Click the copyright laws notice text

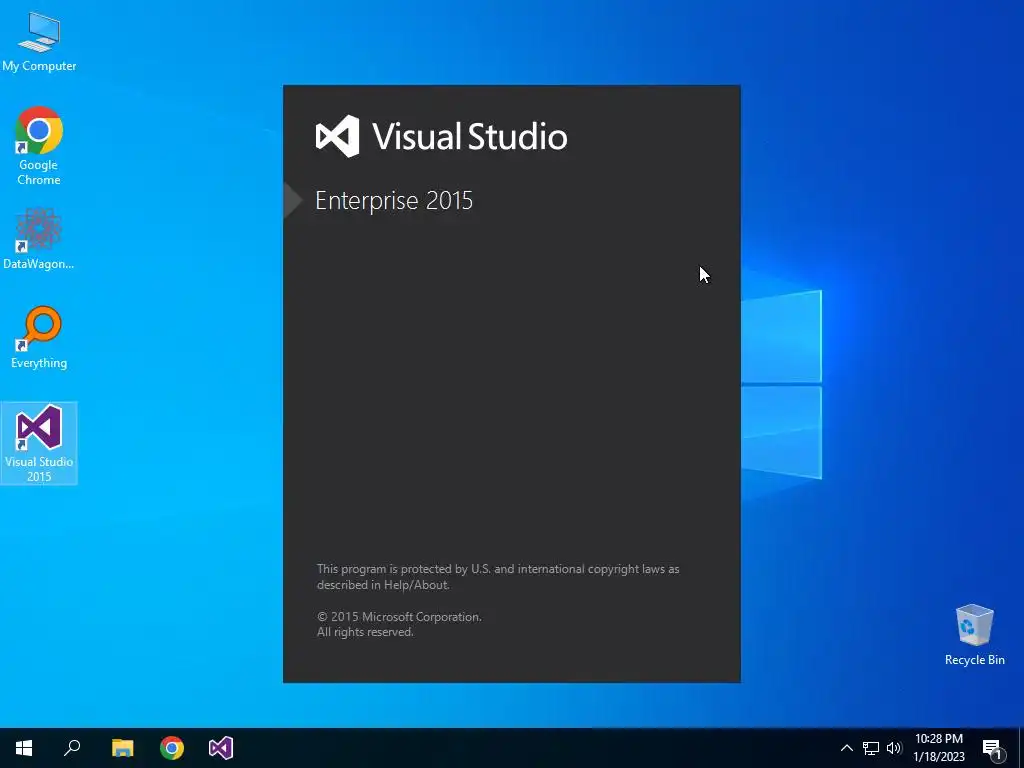498,577
